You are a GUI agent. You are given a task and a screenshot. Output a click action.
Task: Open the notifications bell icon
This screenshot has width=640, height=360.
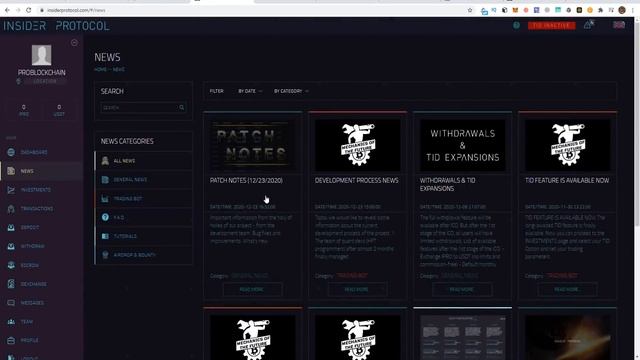588,25
